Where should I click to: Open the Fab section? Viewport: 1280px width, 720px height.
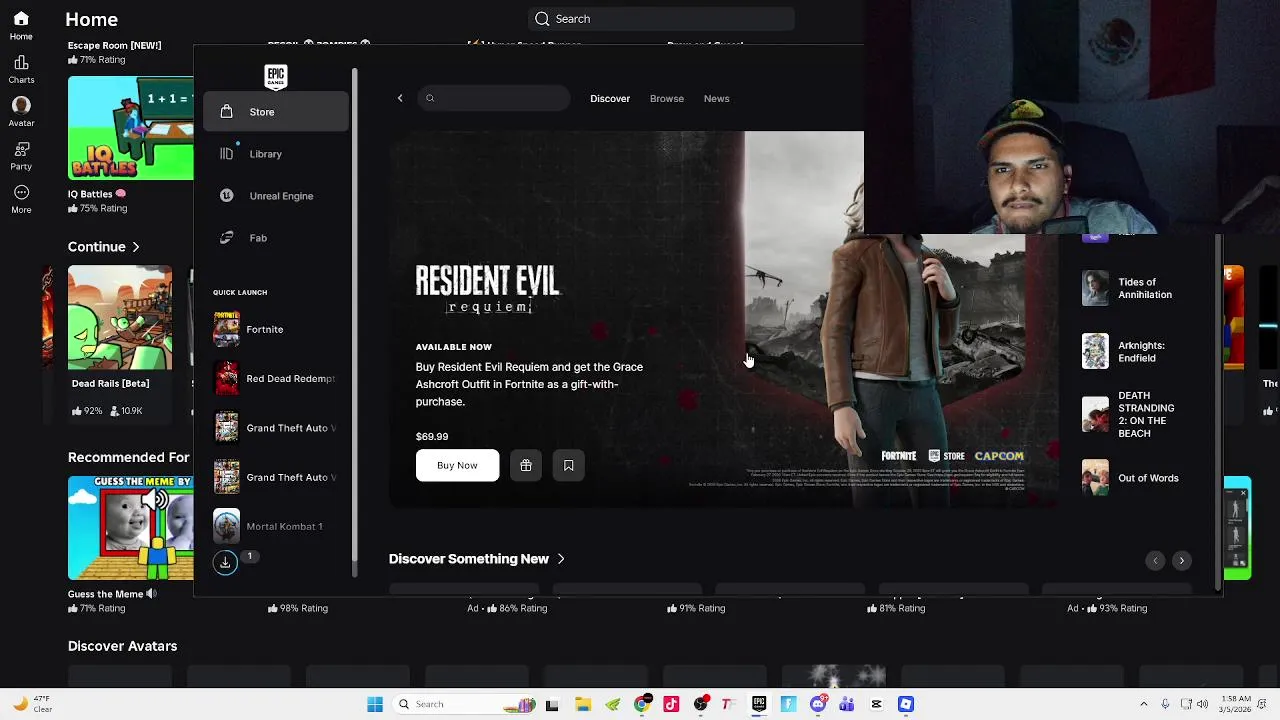[x=276, y=238]
